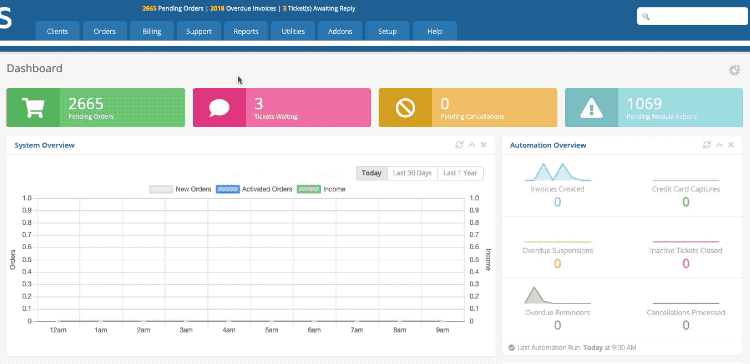Refresh the Automation Overview widget
The image size is (750, 364).
click(706, 145)
